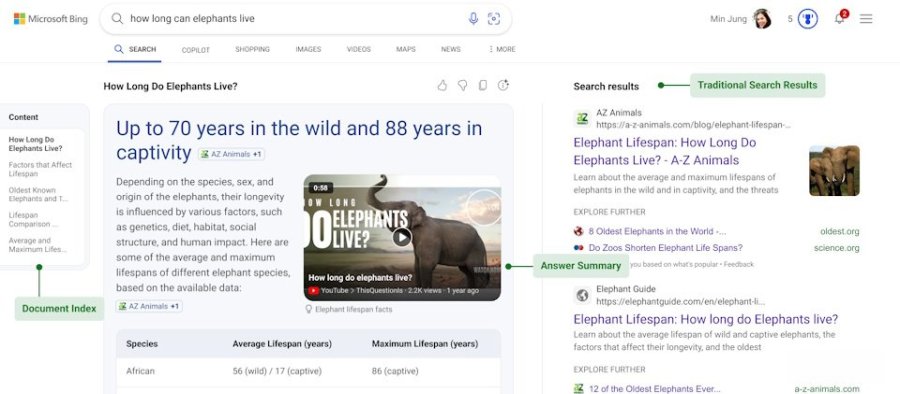
Task: Open the hamburger menu
Action: [x=866, y=19]
